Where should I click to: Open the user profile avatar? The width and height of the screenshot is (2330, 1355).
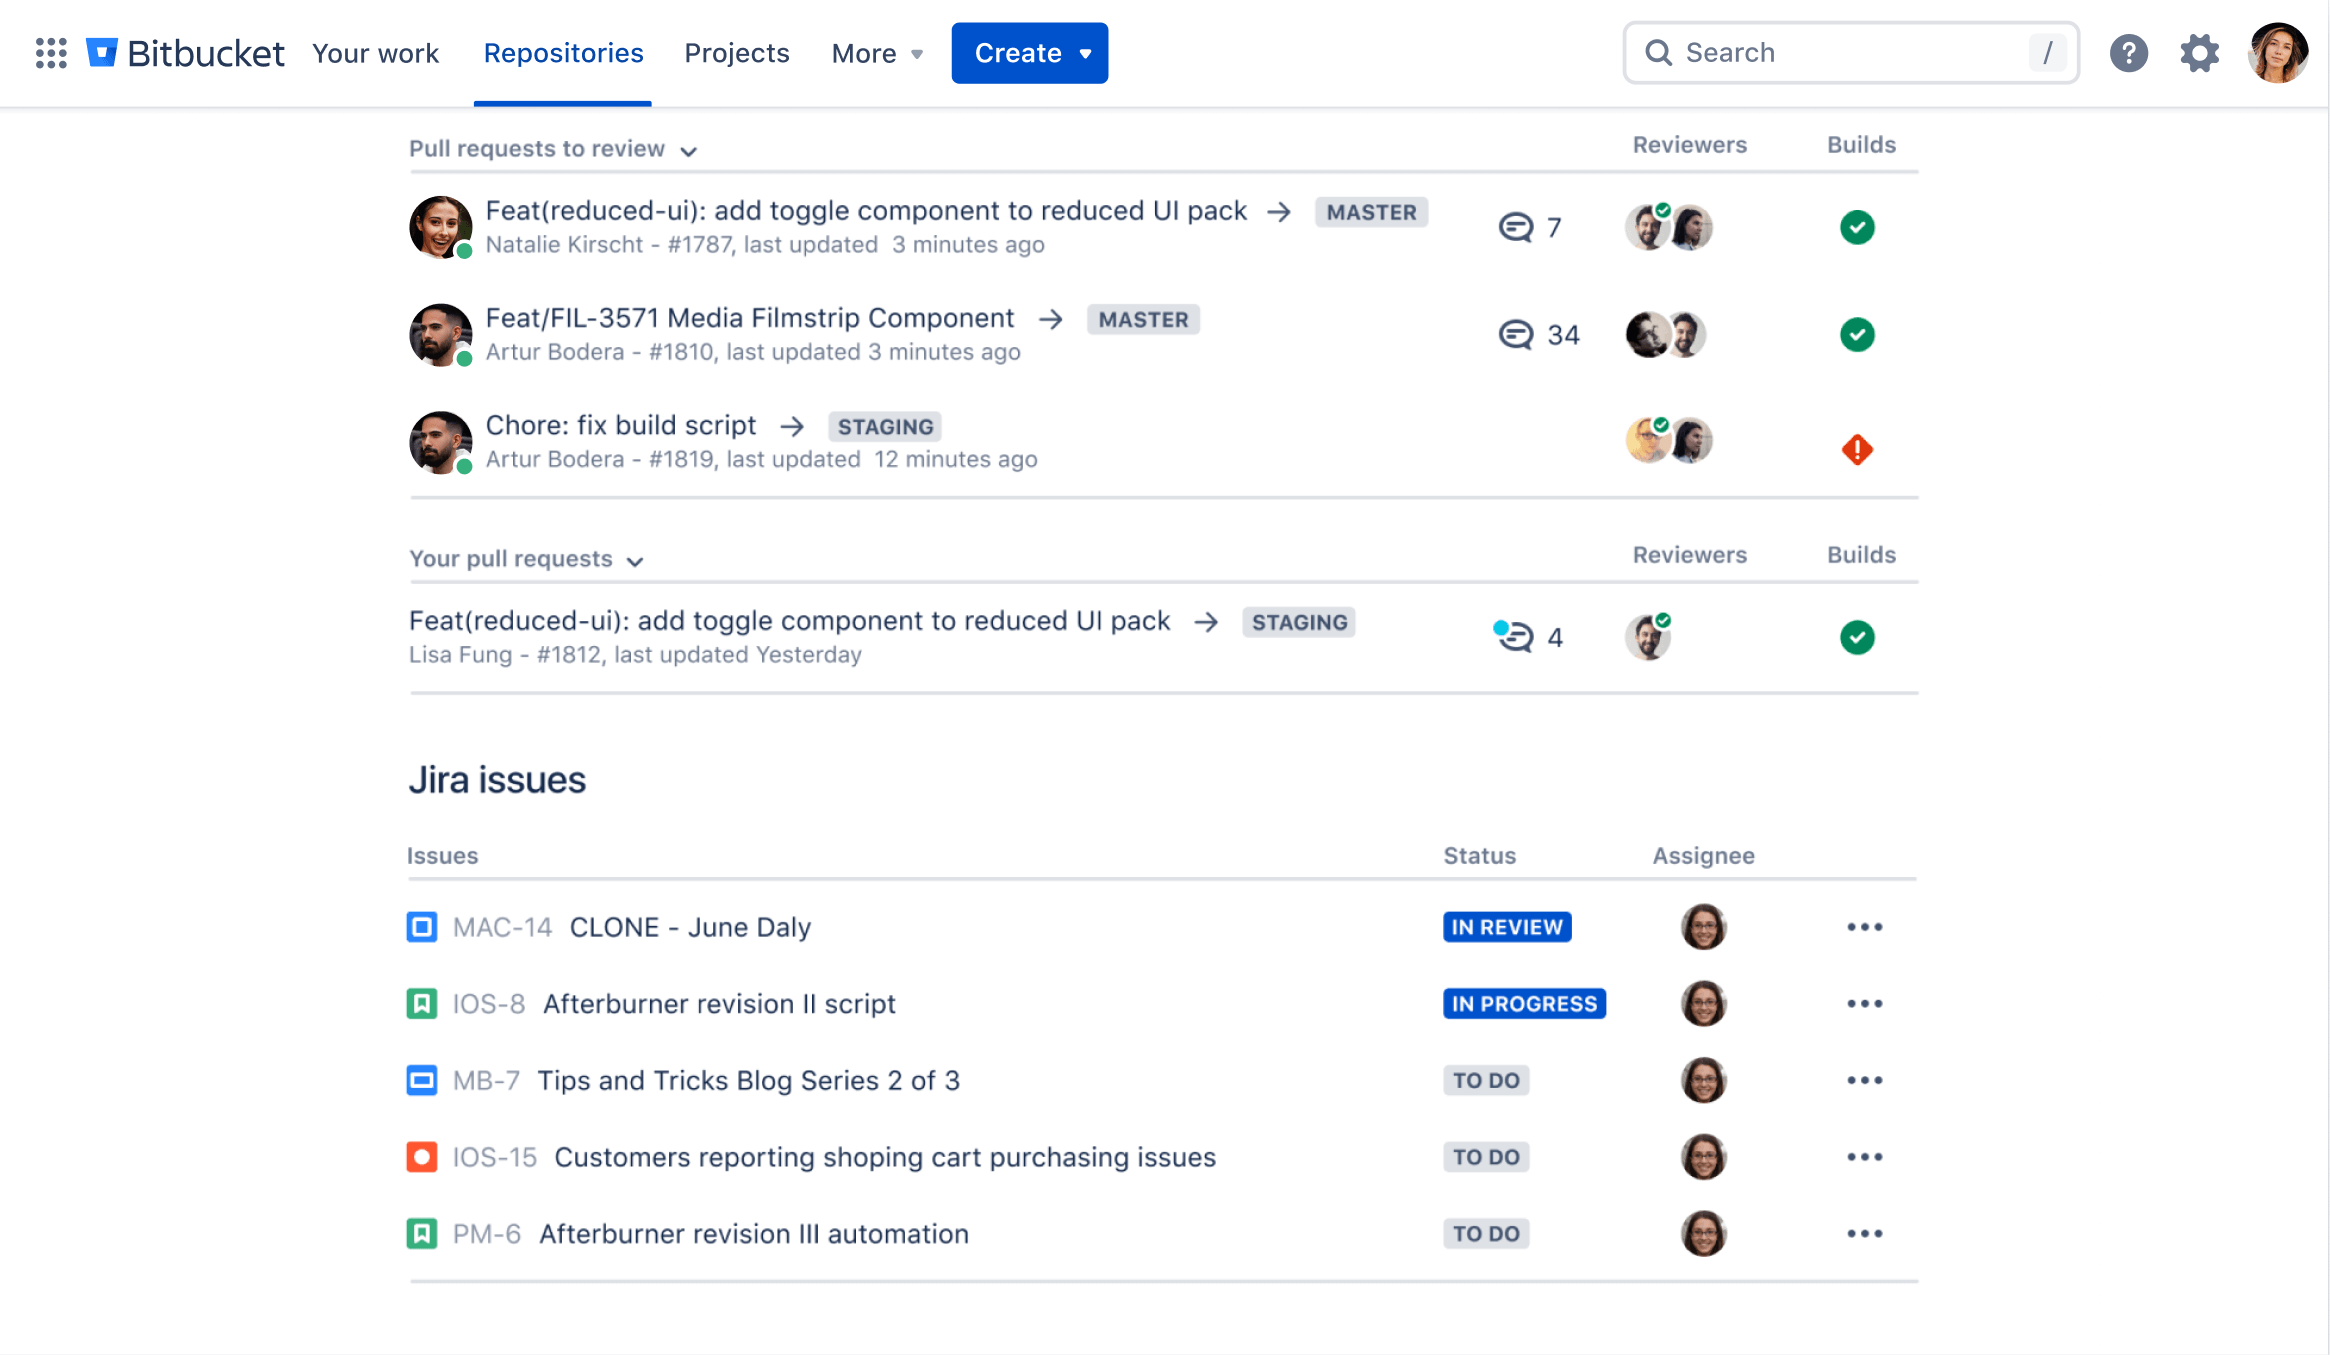2278,53
